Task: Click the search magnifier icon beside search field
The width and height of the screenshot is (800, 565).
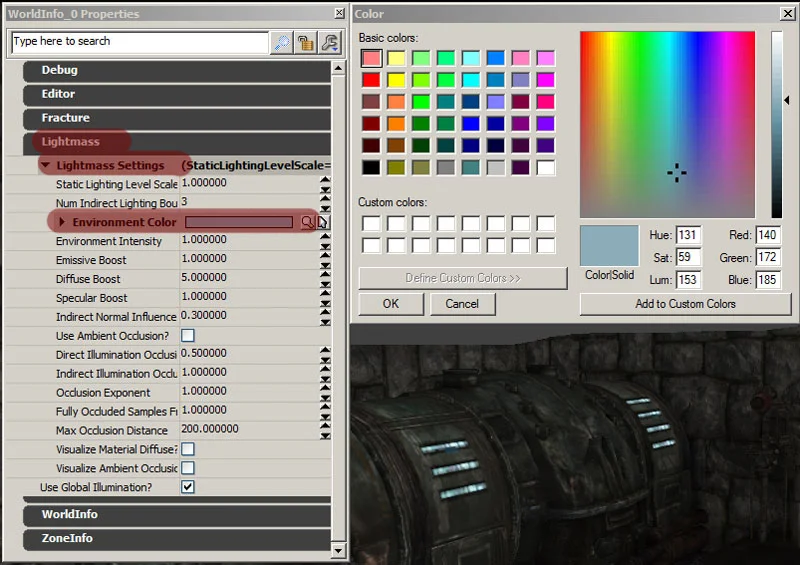Action: pos(282,43)
